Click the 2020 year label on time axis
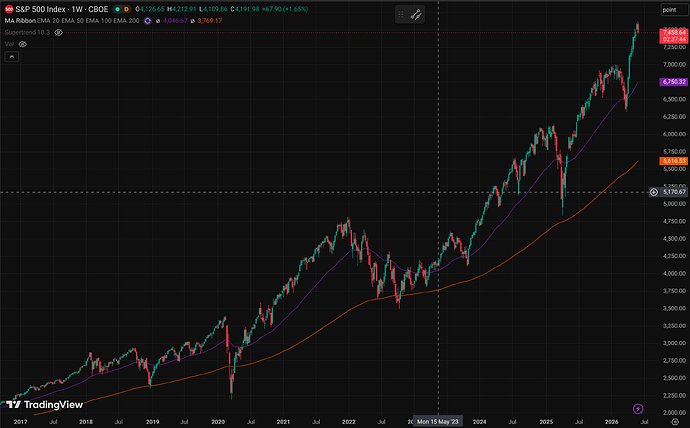The height and width of the screenshot is (428, 690). [x=218, y=422]
